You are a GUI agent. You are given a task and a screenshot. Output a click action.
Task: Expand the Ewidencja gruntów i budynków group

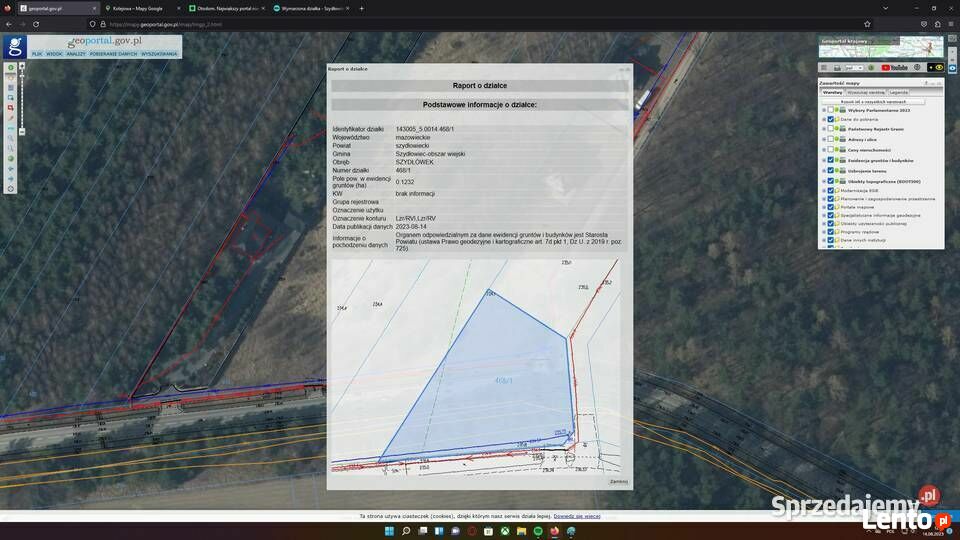[x=824, y=160]
